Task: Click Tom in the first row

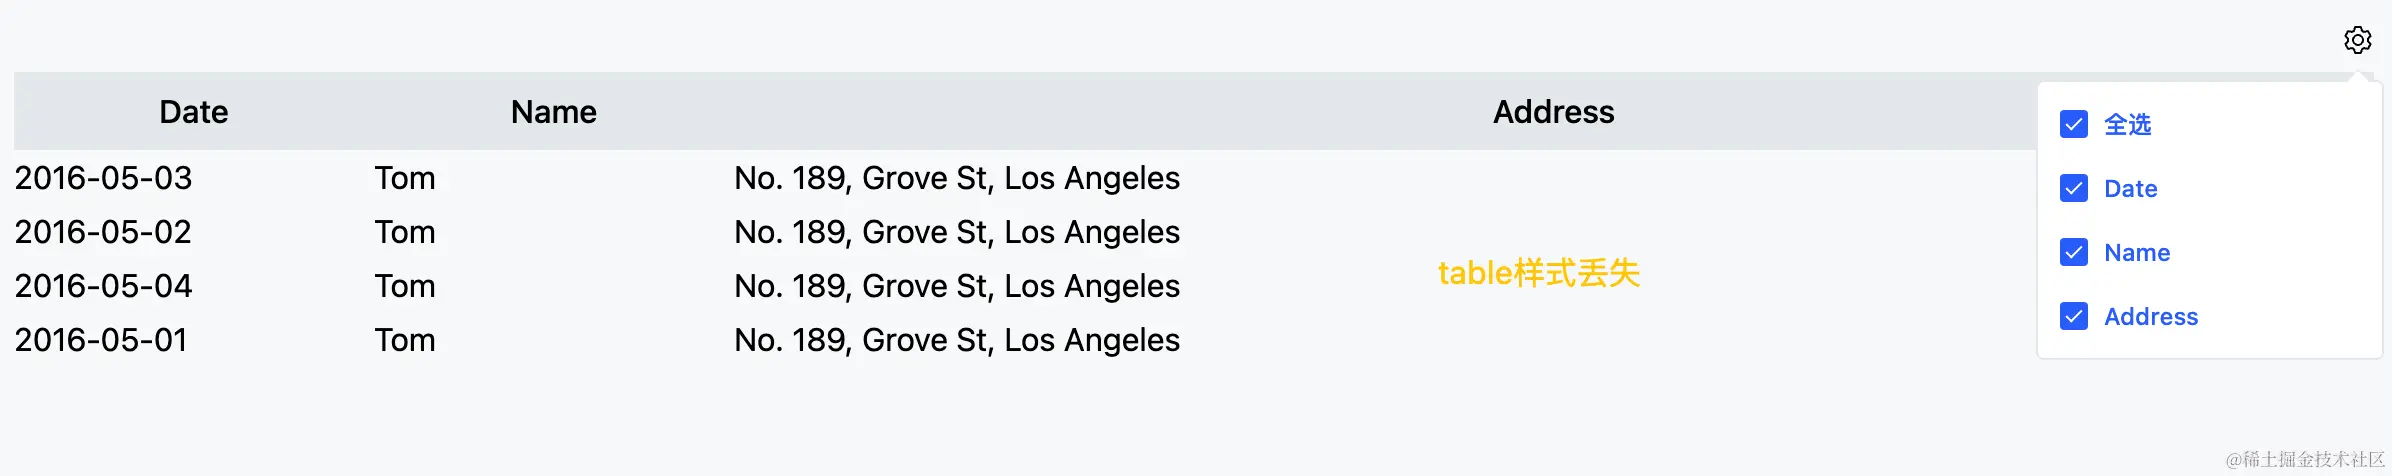Action: coord(405,178)
